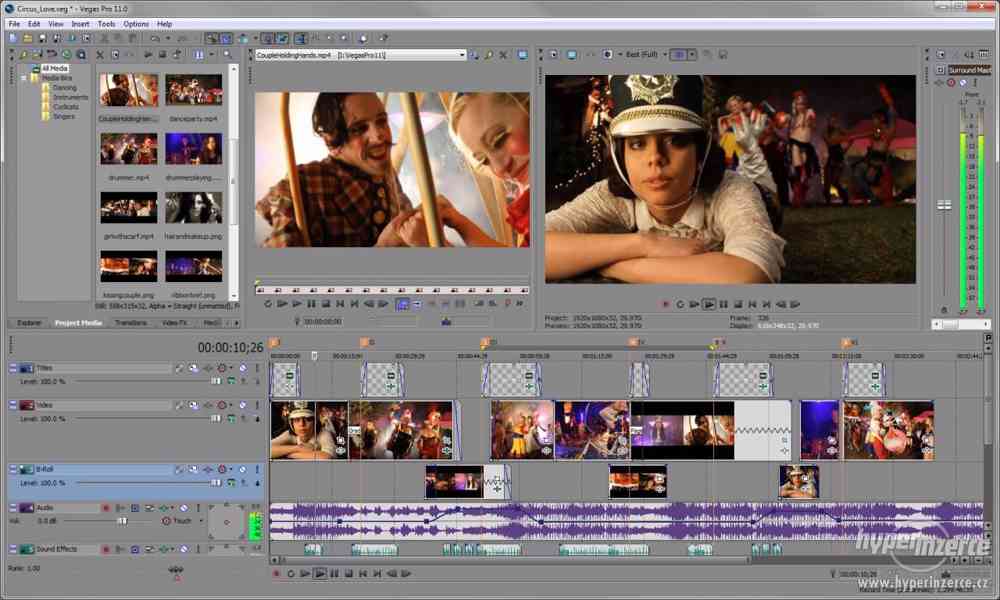Expand the Media Bins tree node
The width and height of the screenshot is (1000, 600).
point(23,78)
